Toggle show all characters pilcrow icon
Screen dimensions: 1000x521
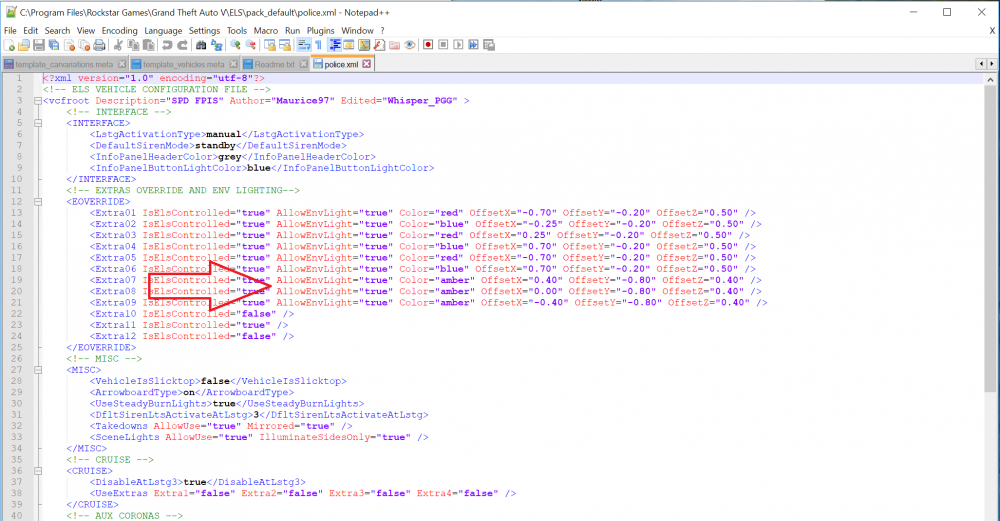tap(318, 45)
